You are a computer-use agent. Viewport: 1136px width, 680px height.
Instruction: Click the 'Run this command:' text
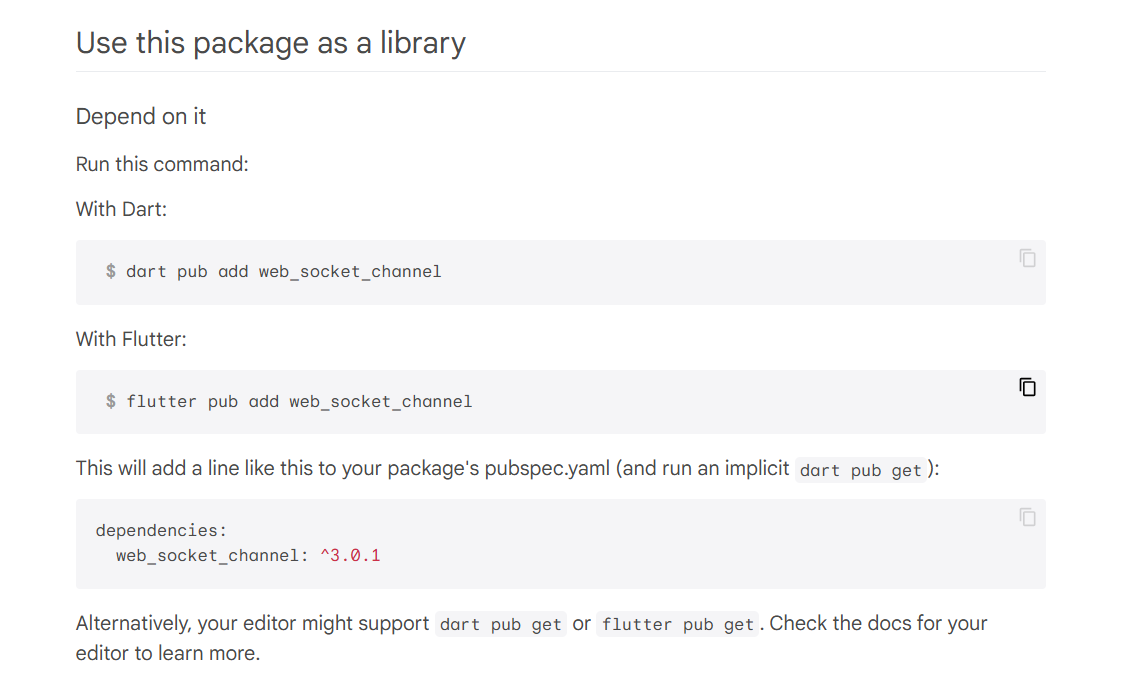pyautogui.click(x=162, y=164)
